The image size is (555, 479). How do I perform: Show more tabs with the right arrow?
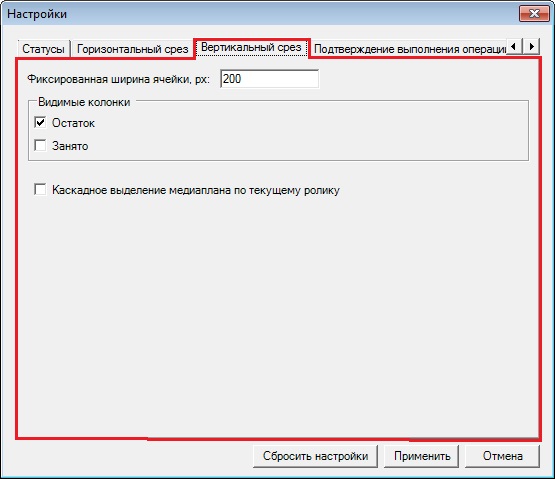pyautogui.click(x=531, y=46)
